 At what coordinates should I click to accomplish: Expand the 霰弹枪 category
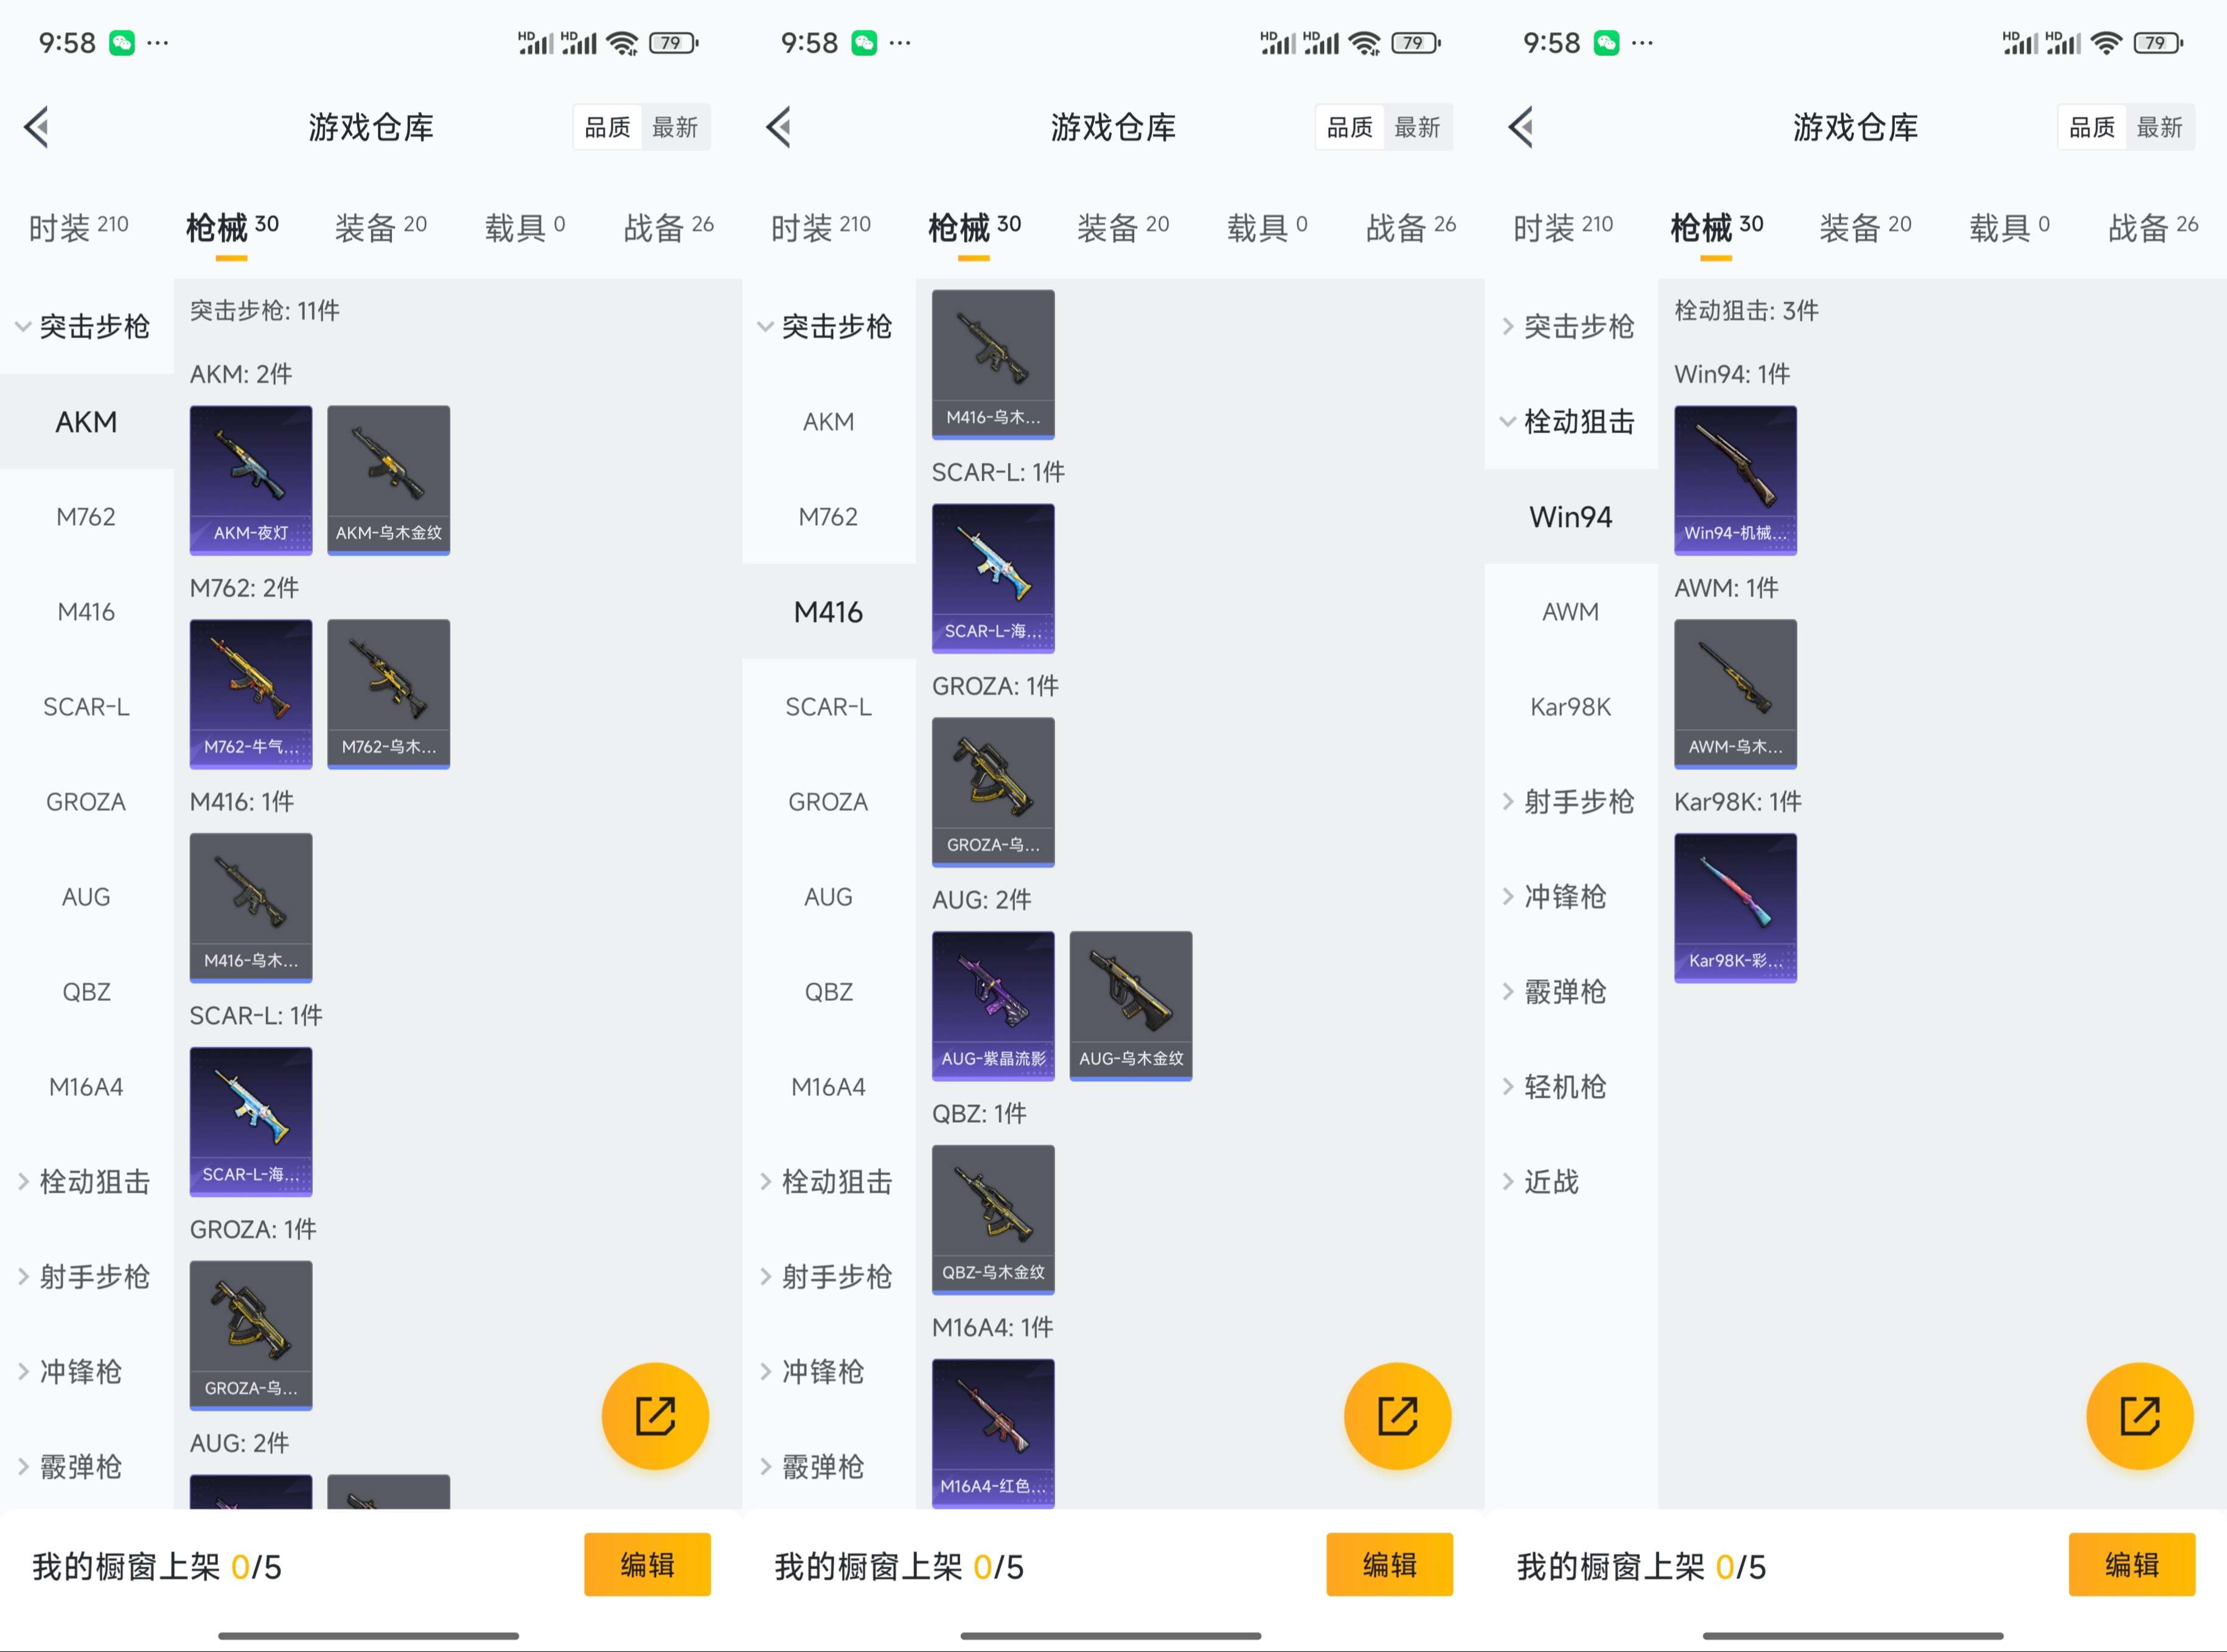[80, 1467]
